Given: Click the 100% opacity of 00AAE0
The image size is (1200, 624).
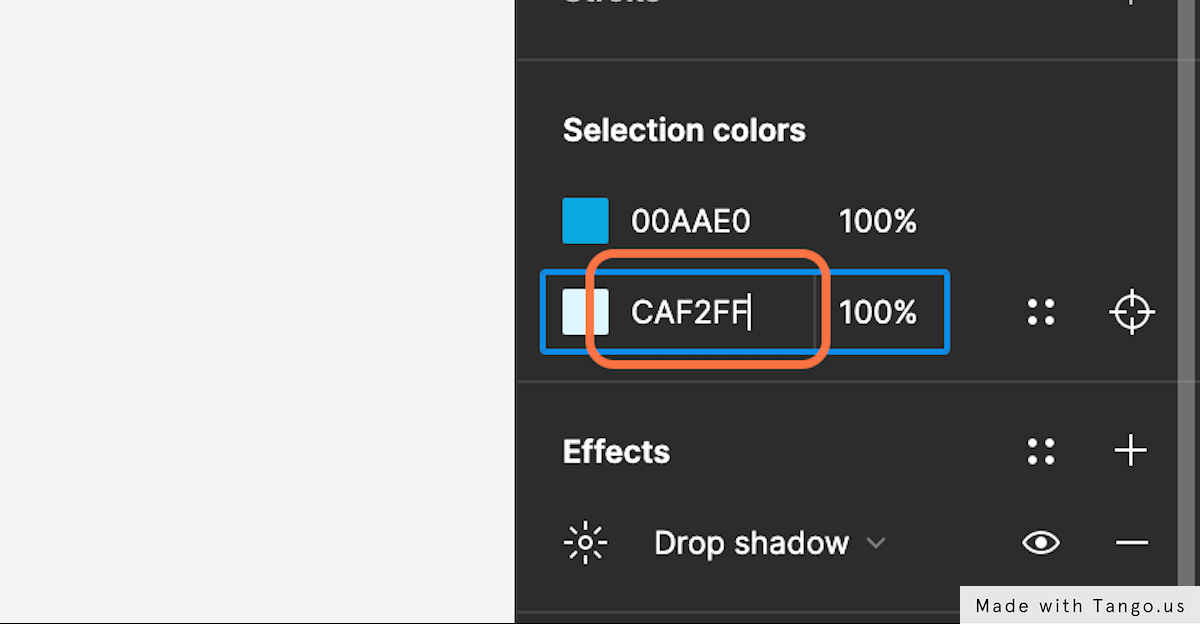Looking at the screenshot, I should click(878, 221).
